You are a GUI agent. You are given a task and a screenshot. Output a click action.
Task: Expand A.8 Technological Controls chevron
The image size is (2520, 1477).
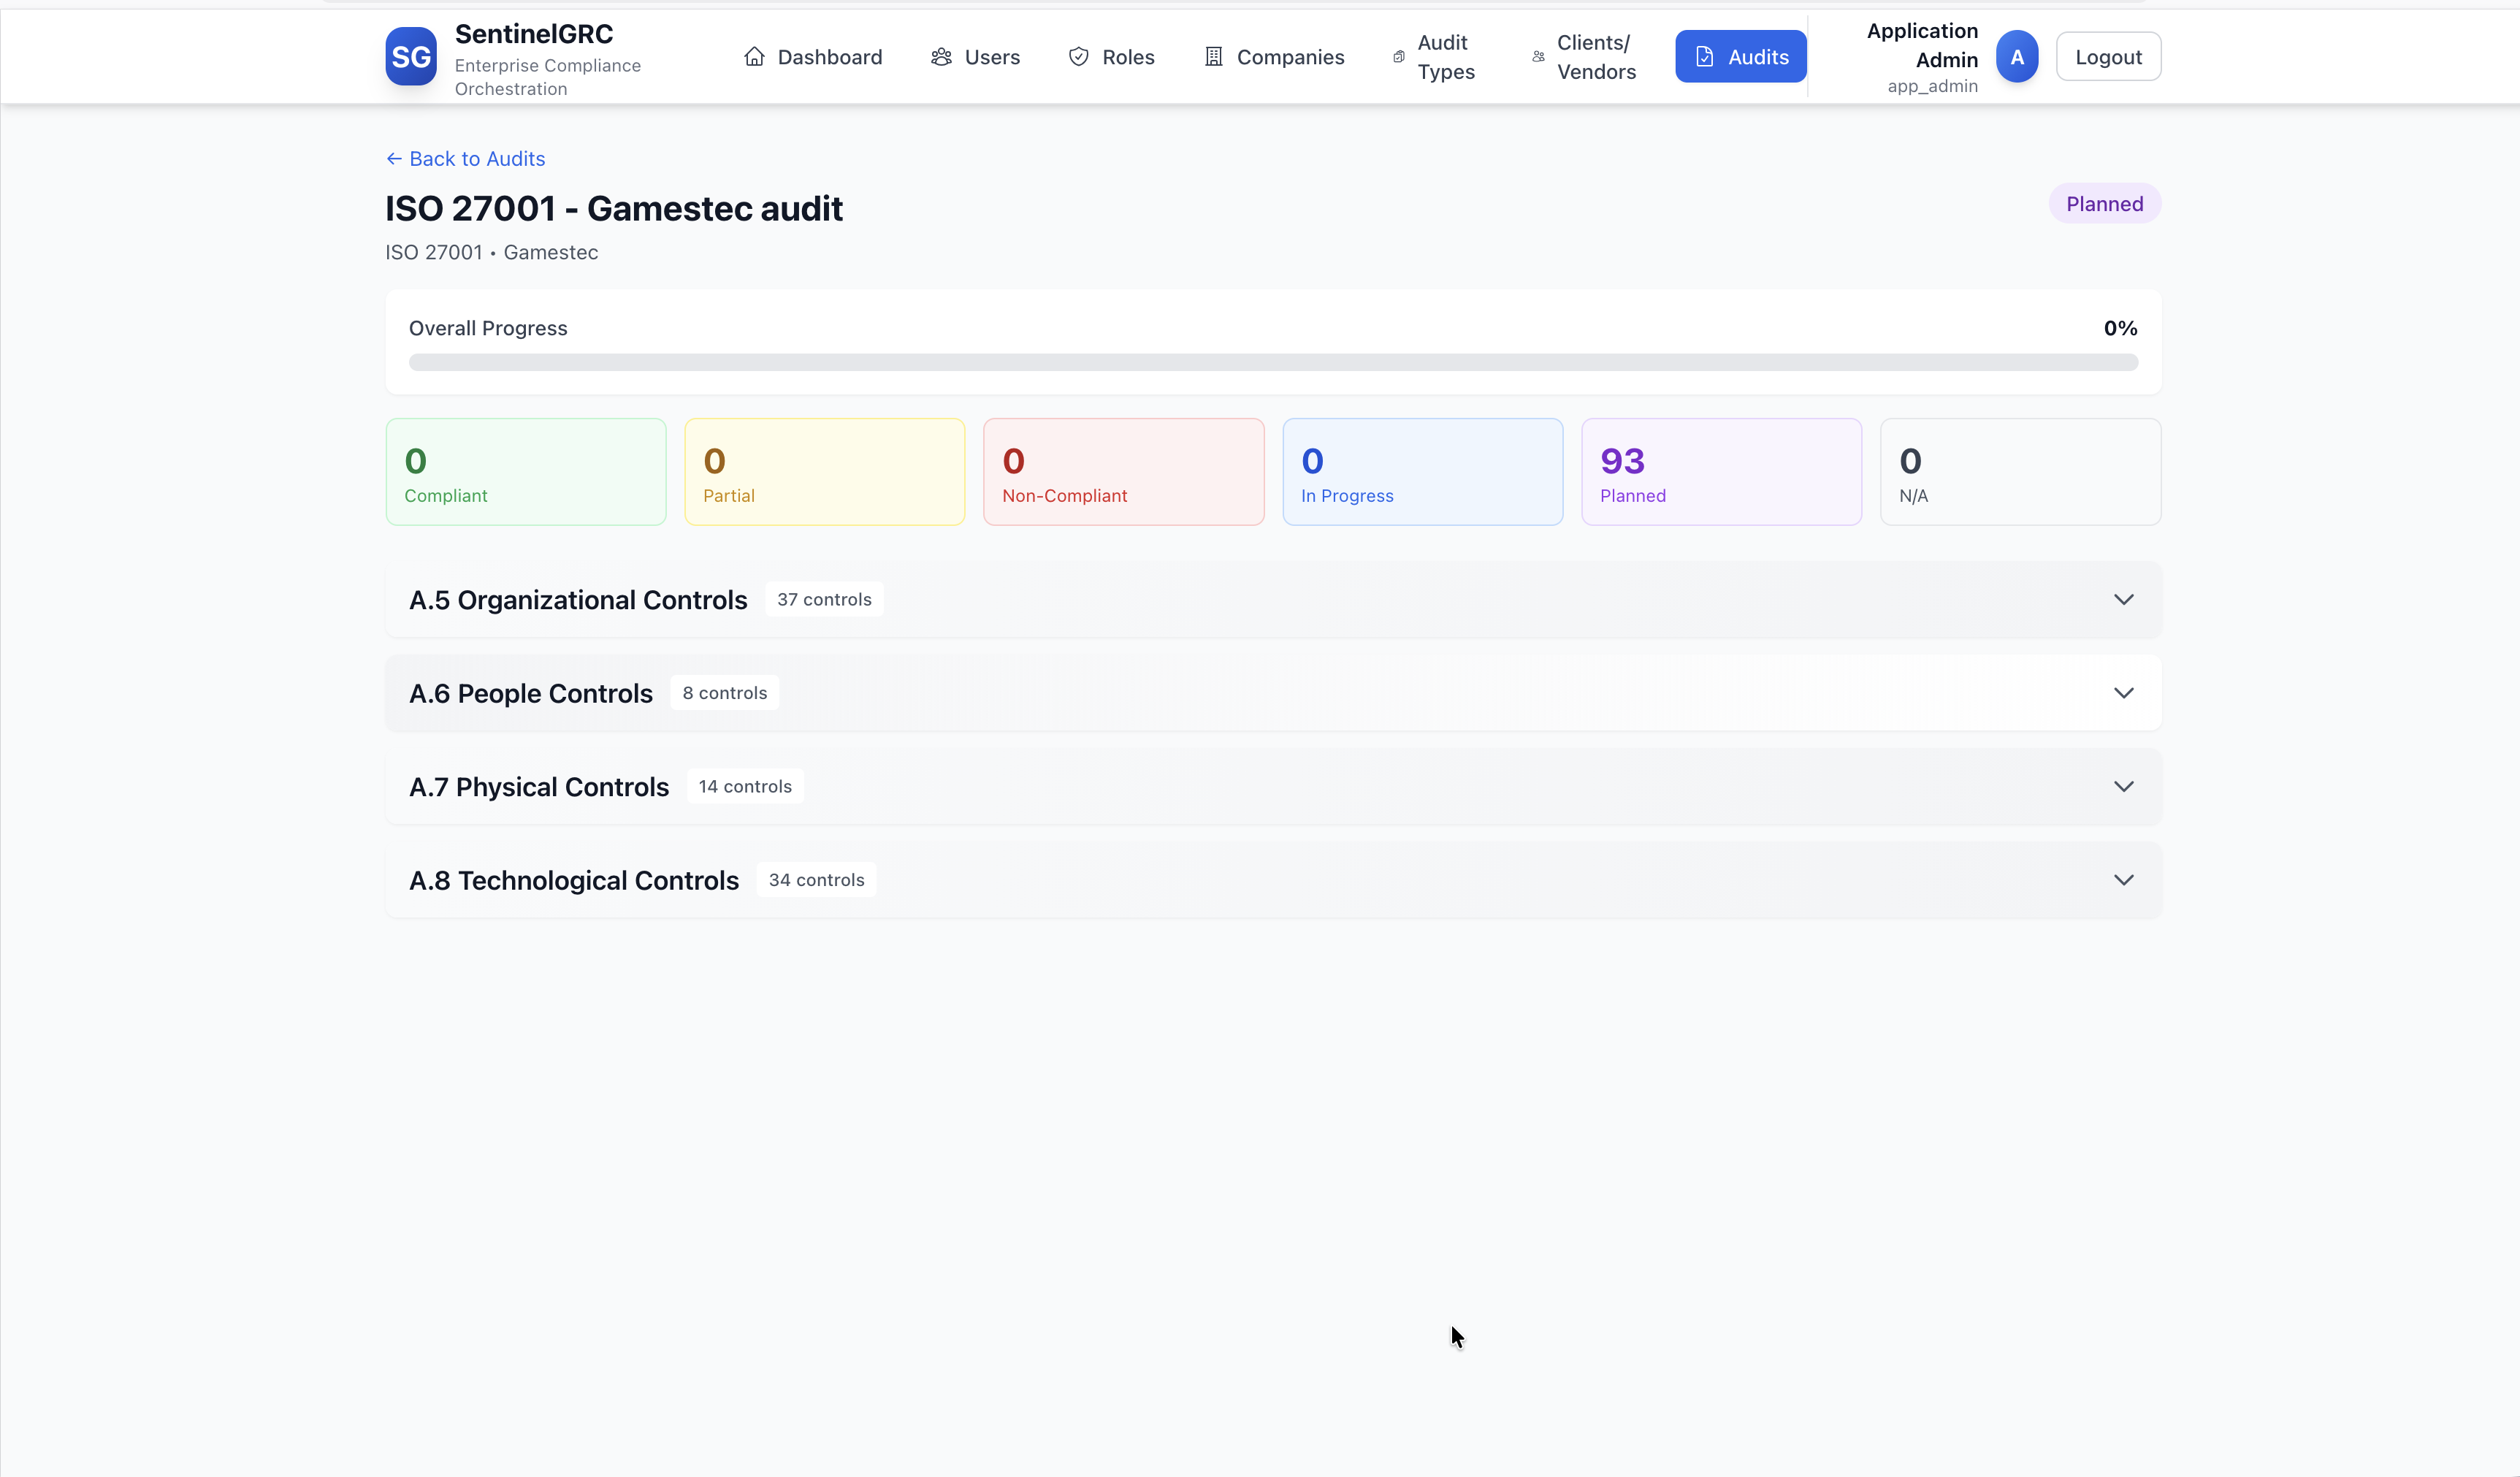2123,880
